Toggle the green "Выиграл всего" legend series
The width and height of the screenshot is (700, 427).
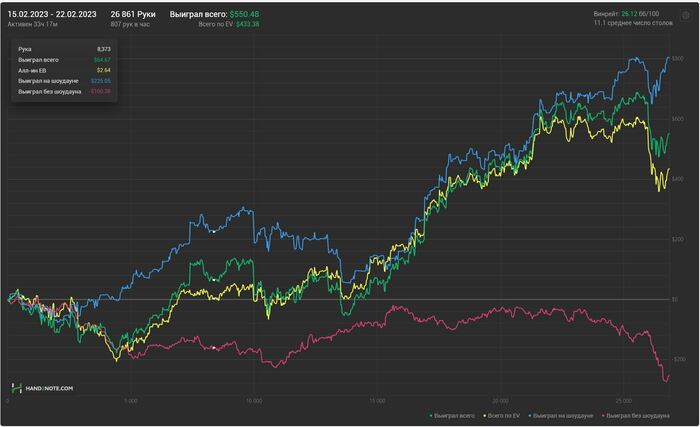[453, 414]
